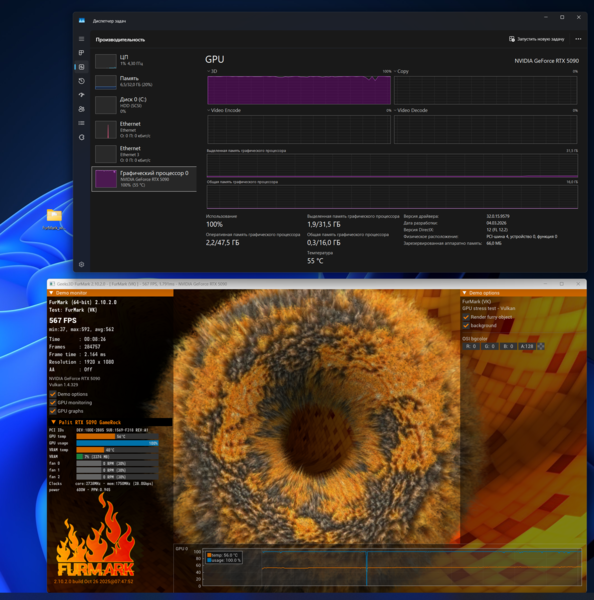The image size is (594, 600).
Task: Open the Processes page icon in sidebar
Action: [82, 53]
